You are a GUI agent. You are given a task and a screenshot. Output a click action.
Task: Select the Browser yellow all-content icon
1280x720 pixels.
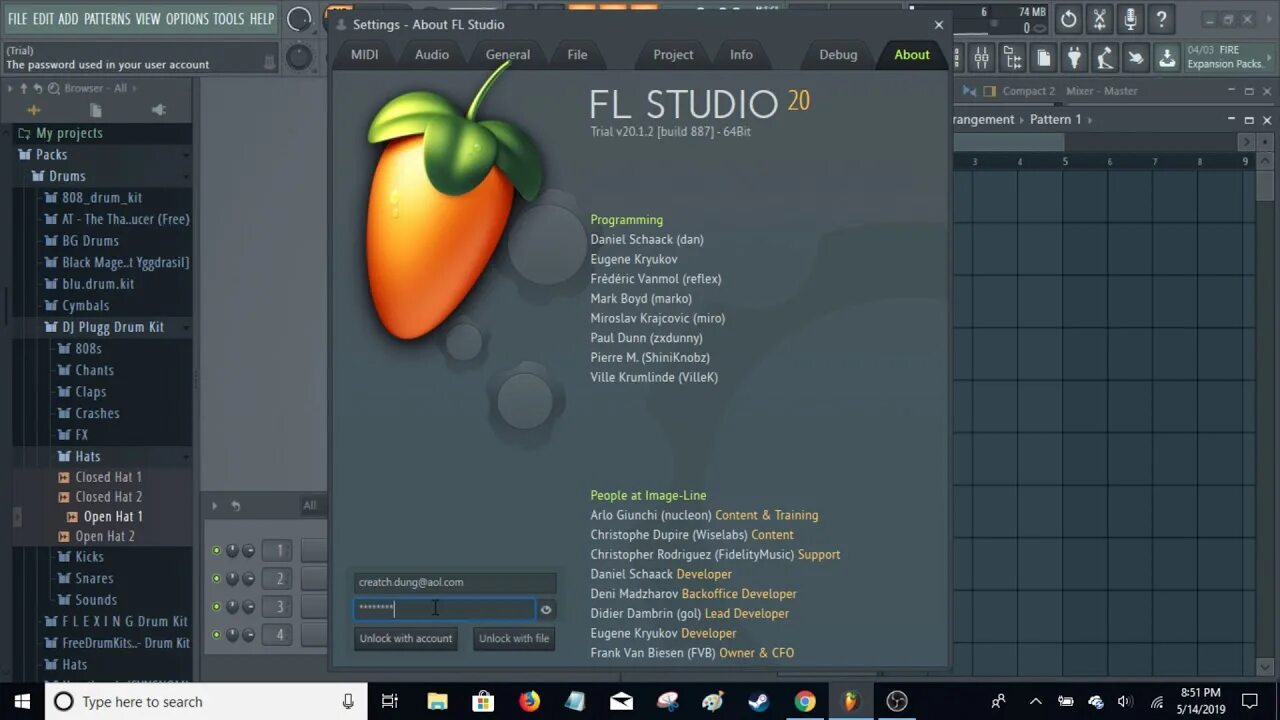coord(34,110)
